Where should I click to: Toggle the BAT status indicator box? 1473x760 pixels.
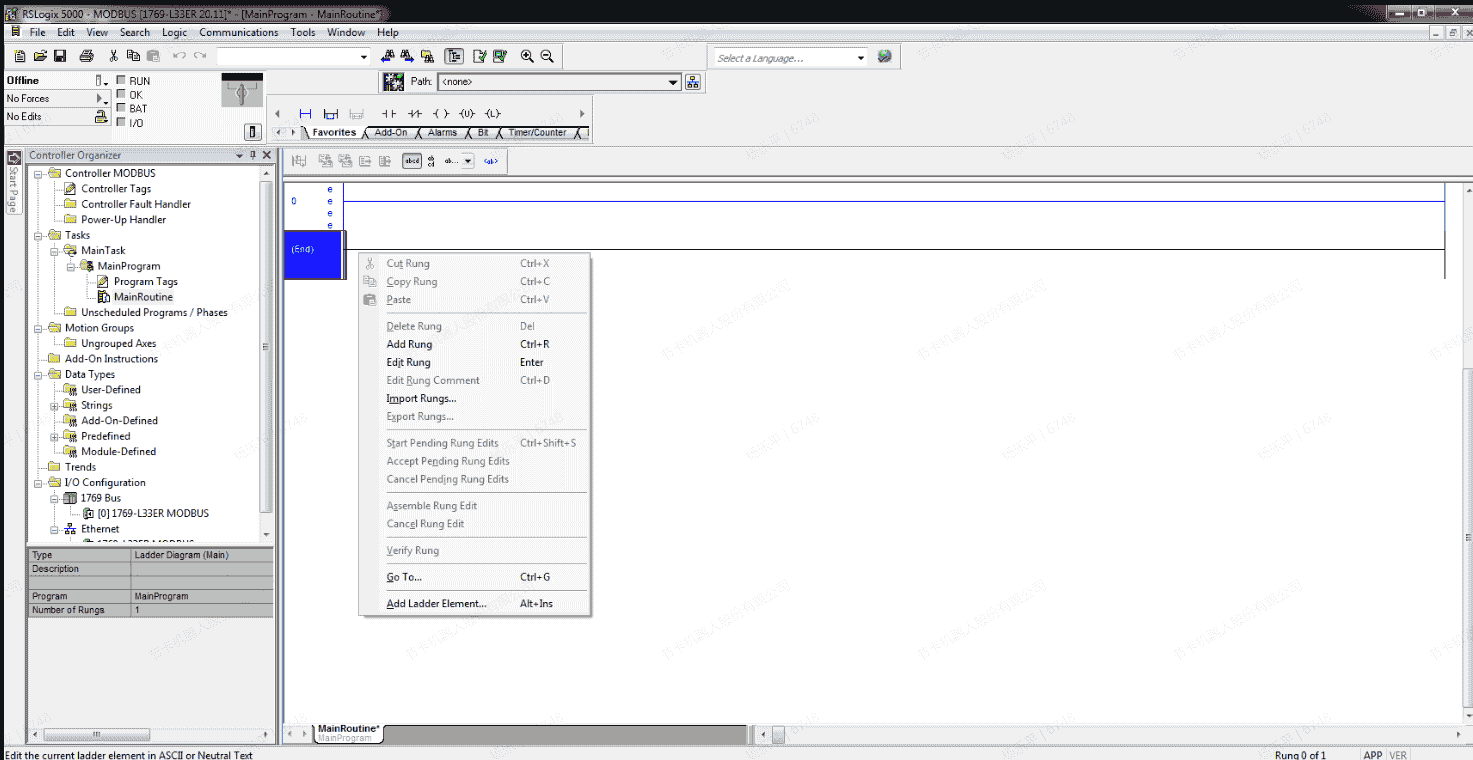coord(122,109)
